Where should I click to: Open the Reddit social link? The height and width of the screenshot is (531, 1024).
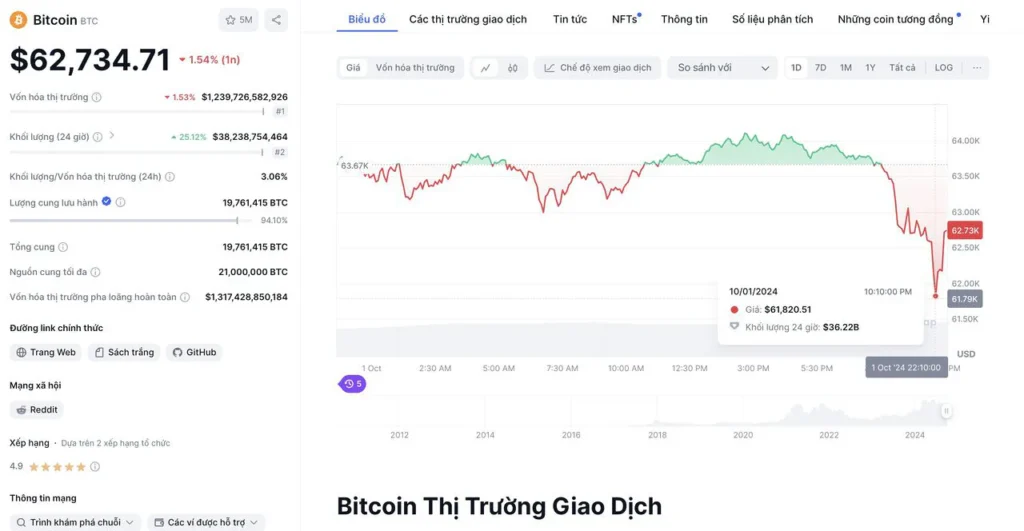point(37,410)
